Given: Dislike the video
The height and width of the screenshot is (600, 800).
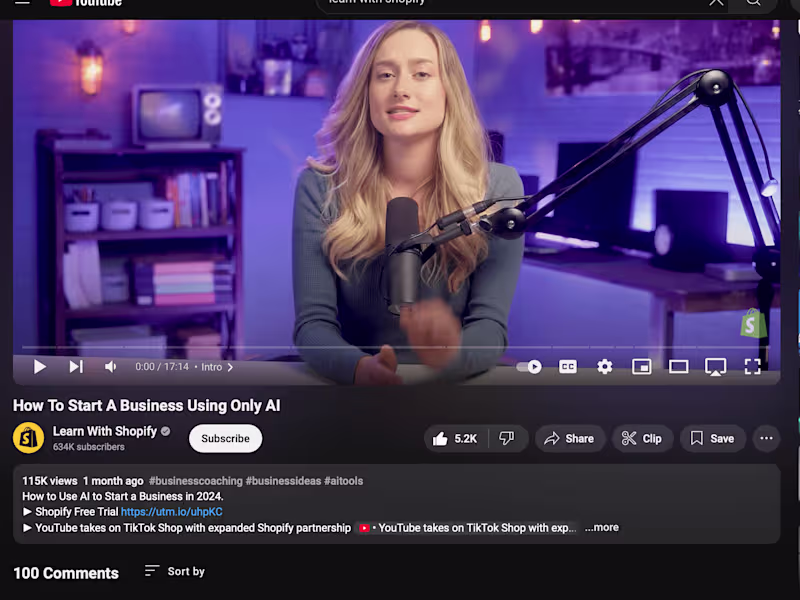Looking at the screenshot, I should click(x=507, y=439).
